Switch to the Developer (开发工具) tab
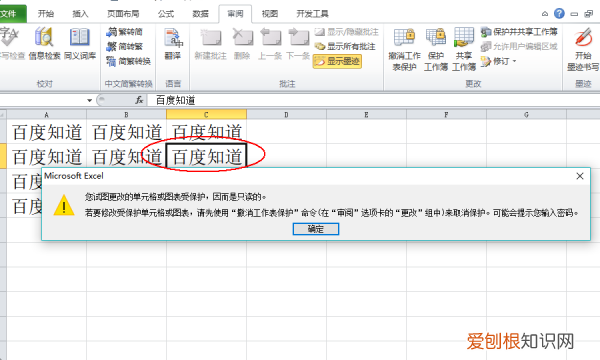600x360 pixels. click(x=312, y=14)
